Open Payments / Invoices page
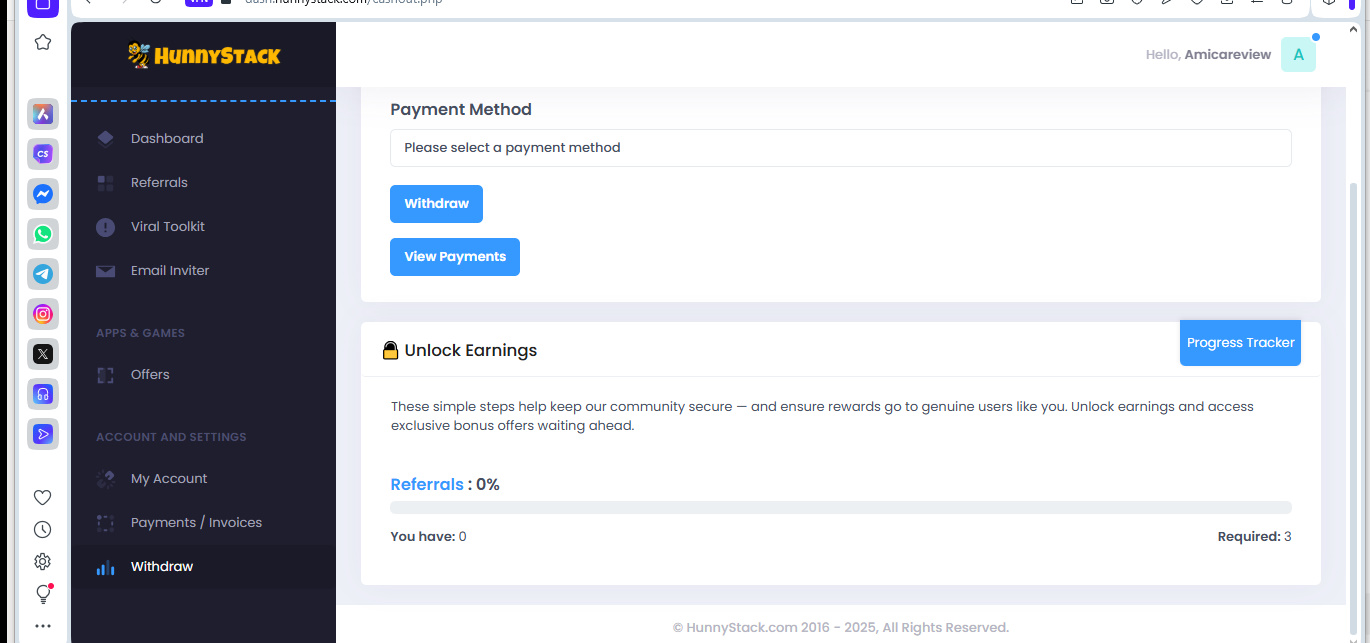Image resolution: width=1370 pixels, height=643 pixels. pyautogui.click(x=196, y=522)
